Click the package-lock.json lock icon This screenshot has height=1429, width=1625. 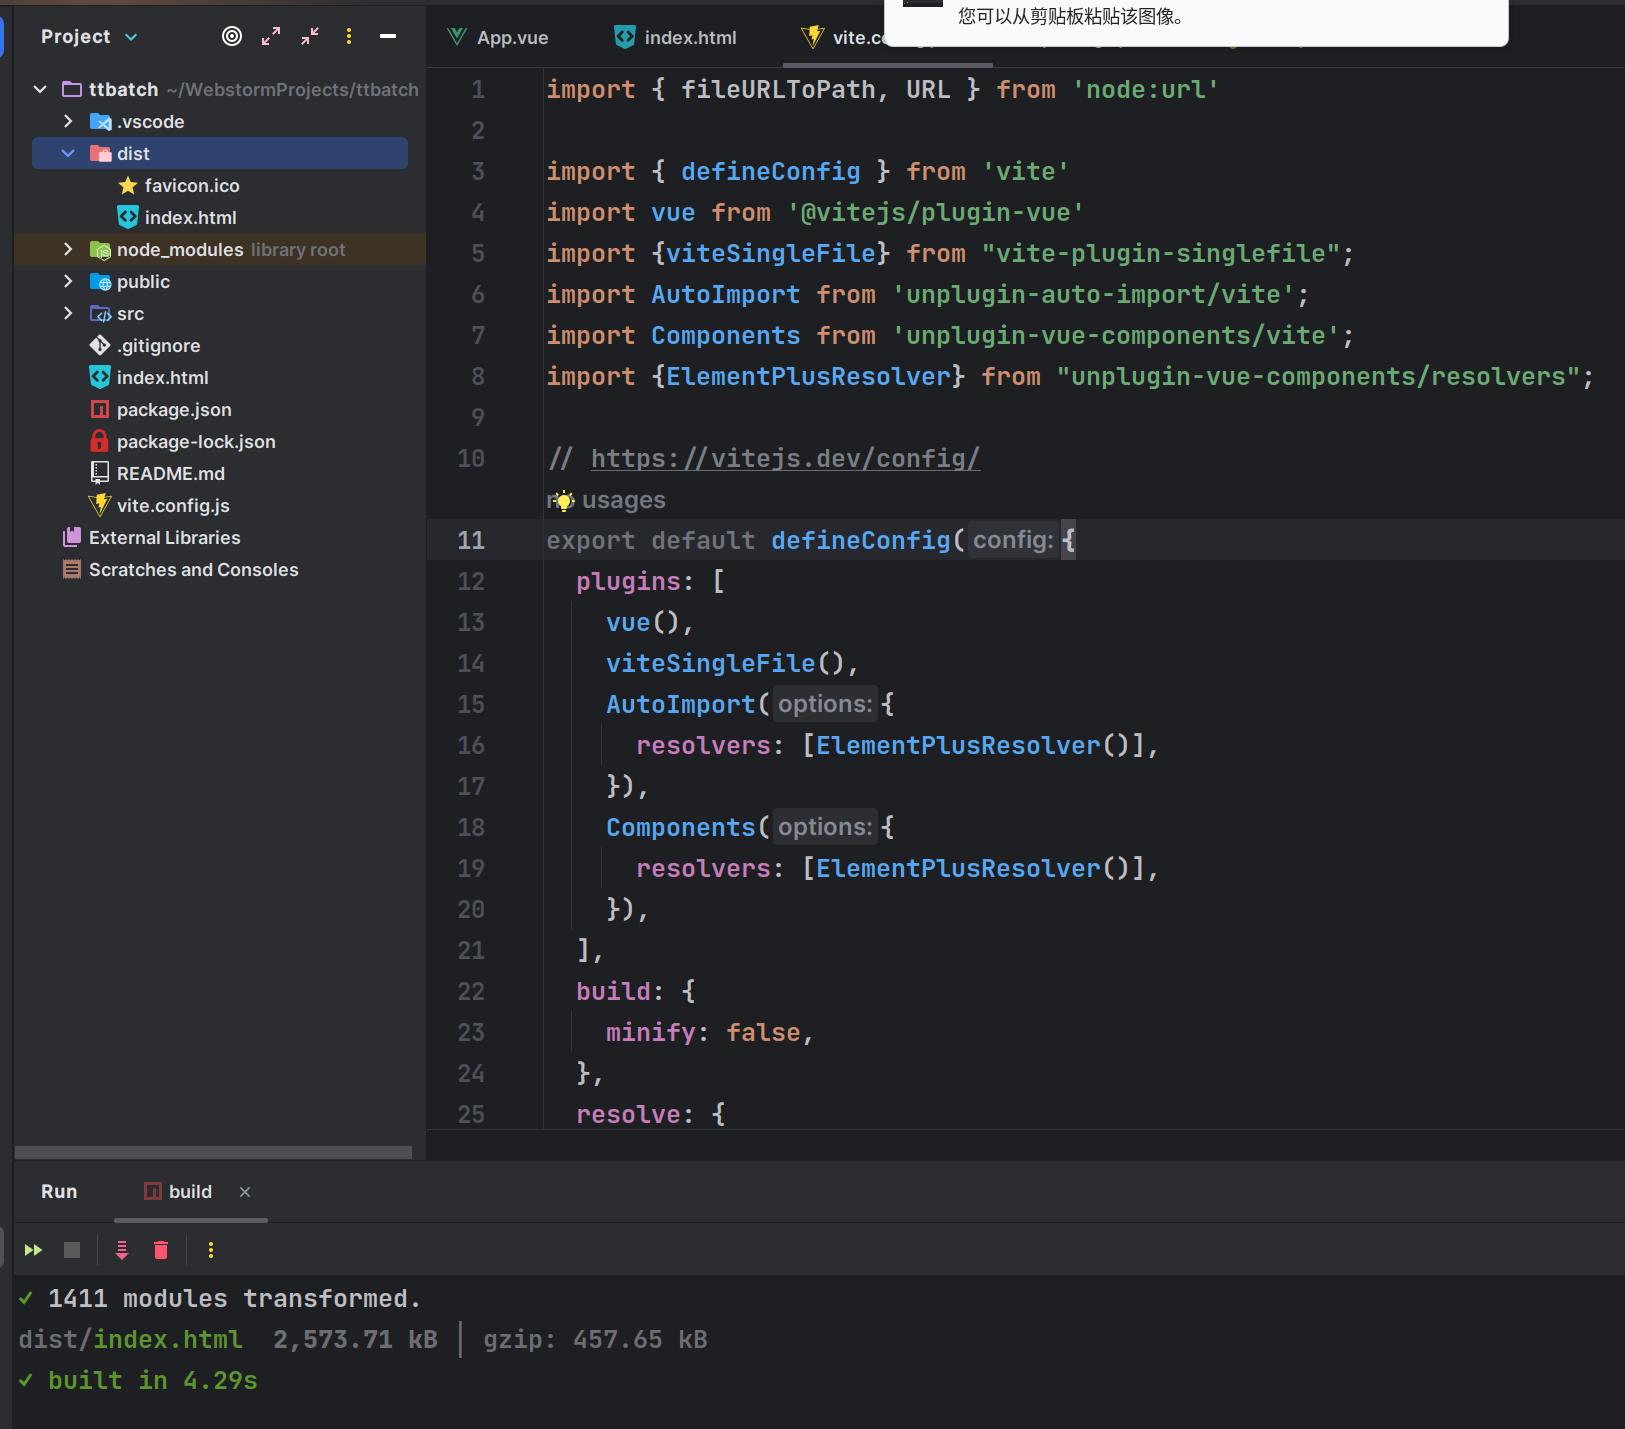pyautogui.click(x=99, y=441)
